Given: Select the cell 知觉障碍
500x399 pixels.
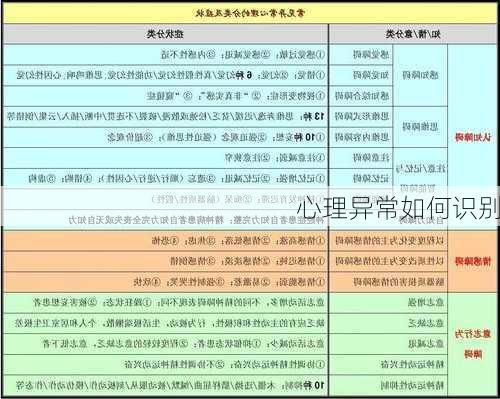Looking at the screenshot, I should (x=361, y=75).
